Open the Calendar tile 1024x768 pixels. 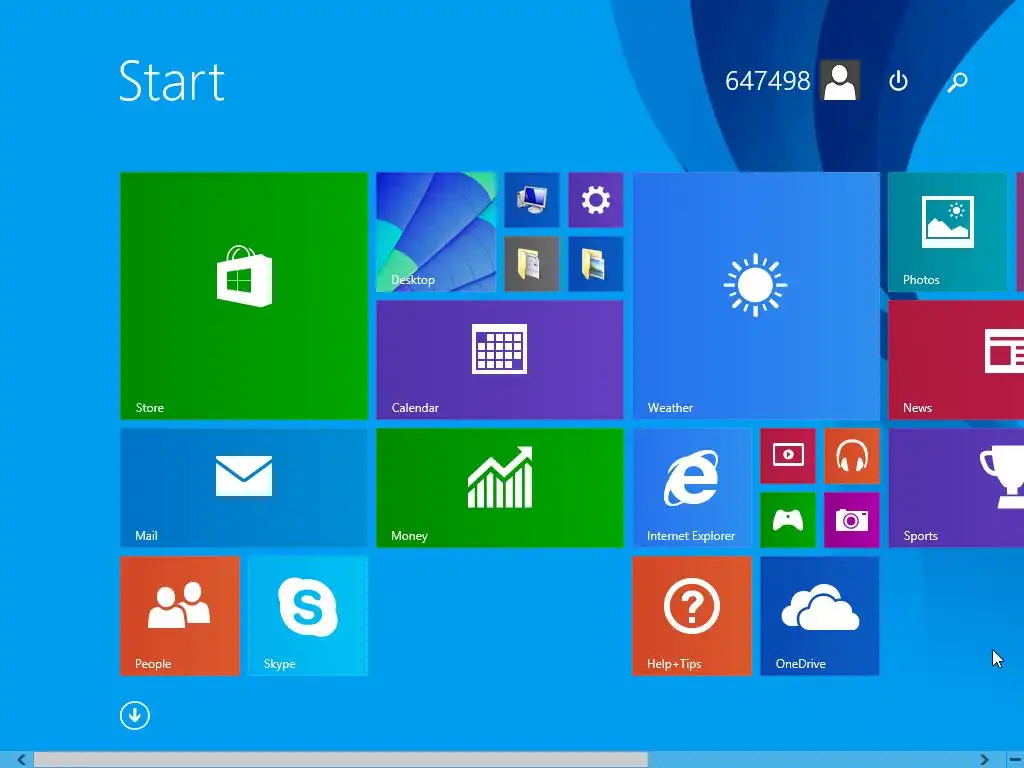click(500, 360)
